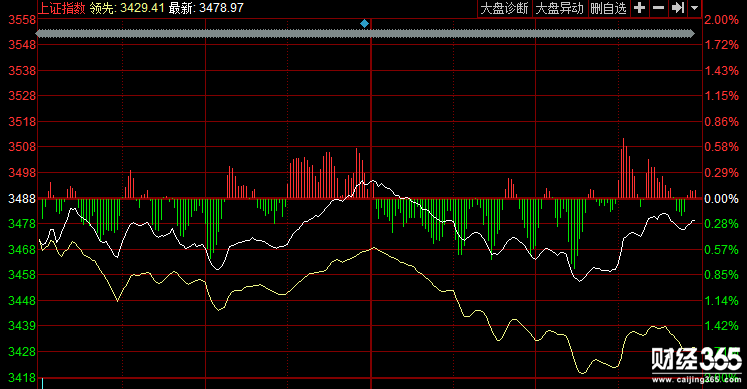Image resolution: width=747 pixels, height=389 pixels.
Task: Open the small triangle dropdown menu
Action: [x=695, y=8]
